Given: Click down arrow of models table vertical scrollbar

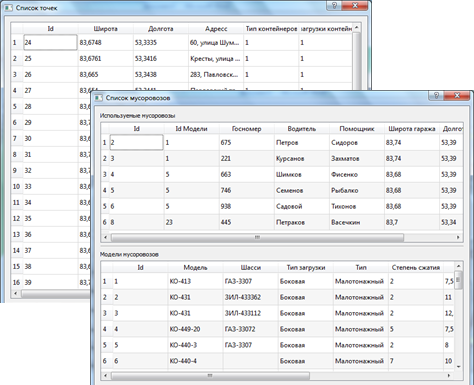Looking at the screenshot, I should (x=458, y=367).
